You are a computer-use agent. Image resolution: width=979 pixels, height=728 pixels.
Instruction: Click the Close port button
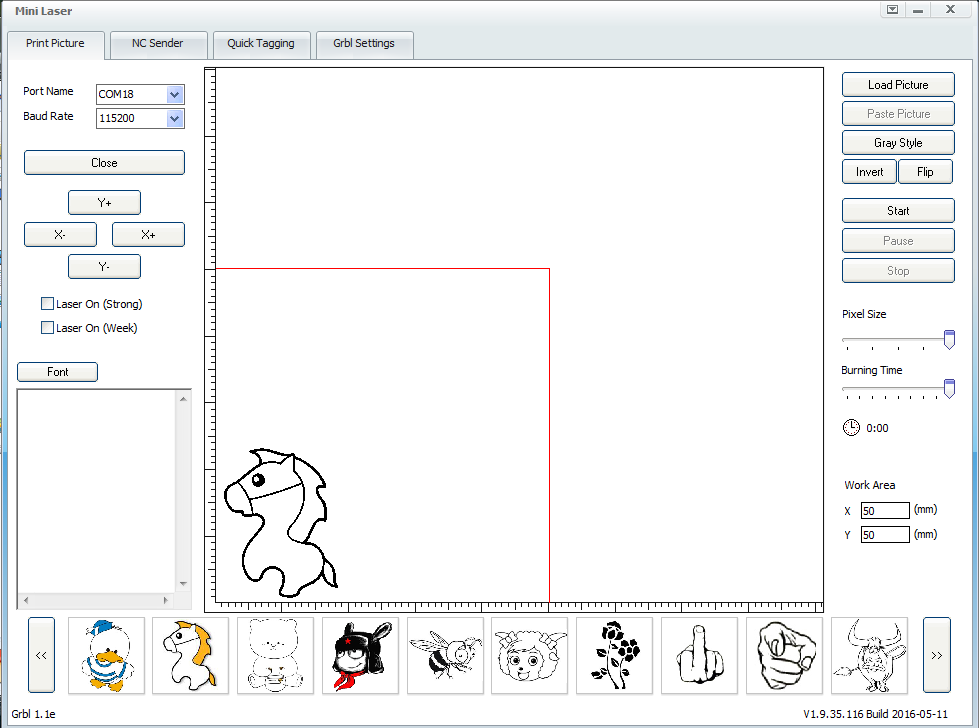104,162
